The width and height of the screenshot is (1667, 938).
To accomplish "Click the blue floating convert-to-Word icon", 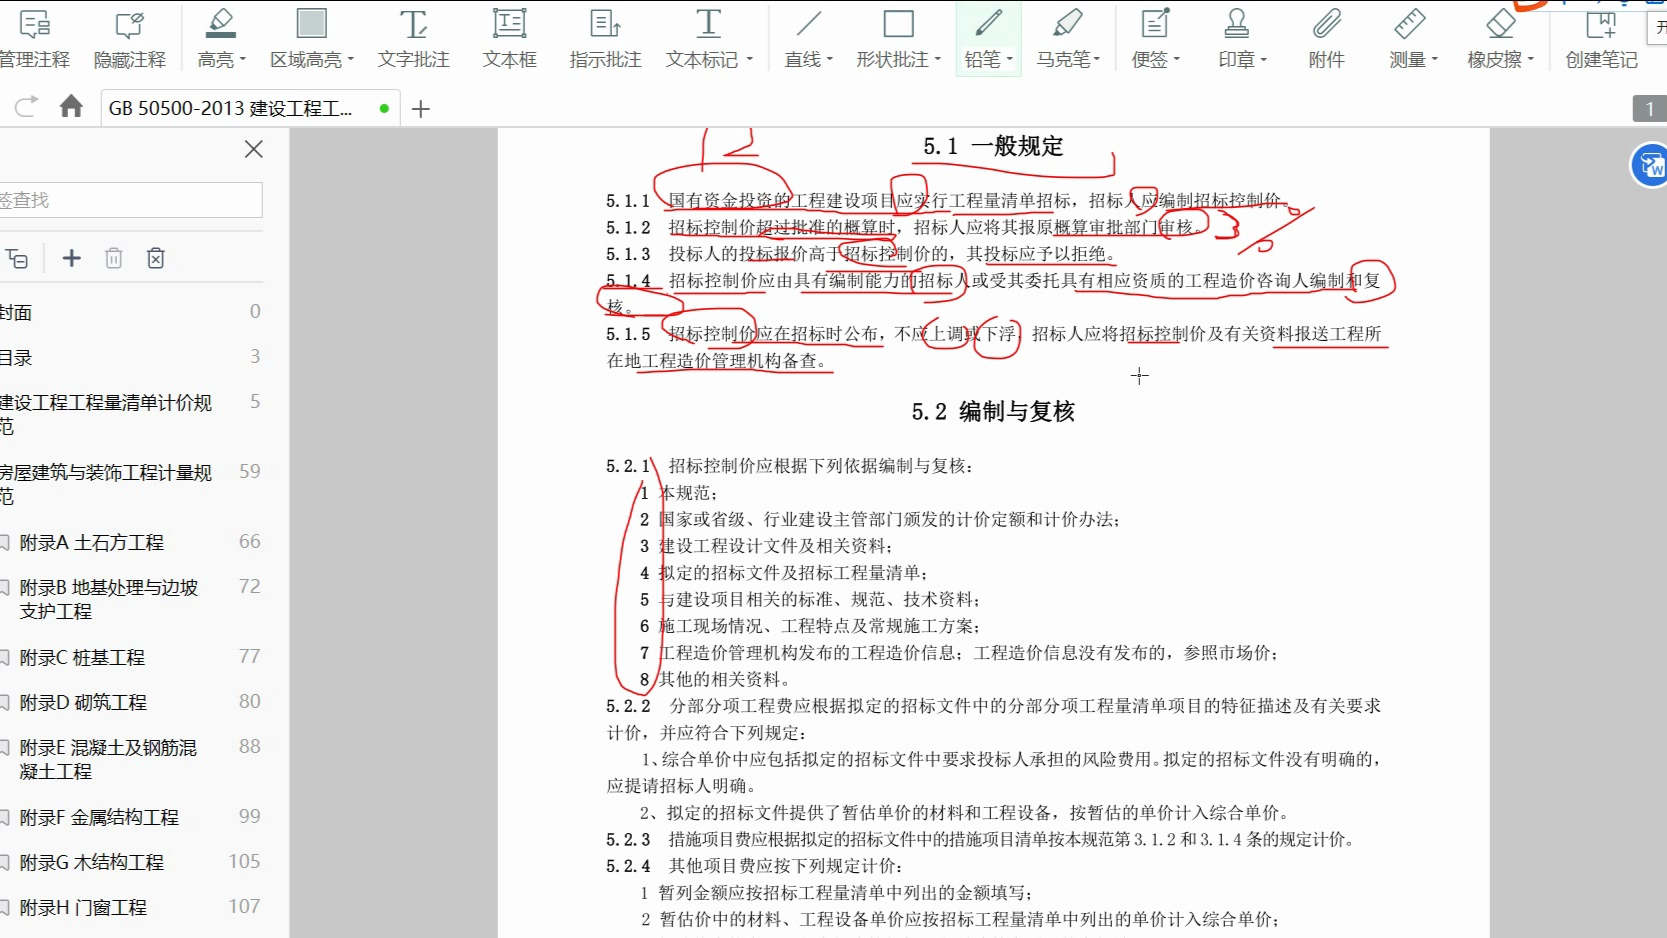I will click(1649, 165).
